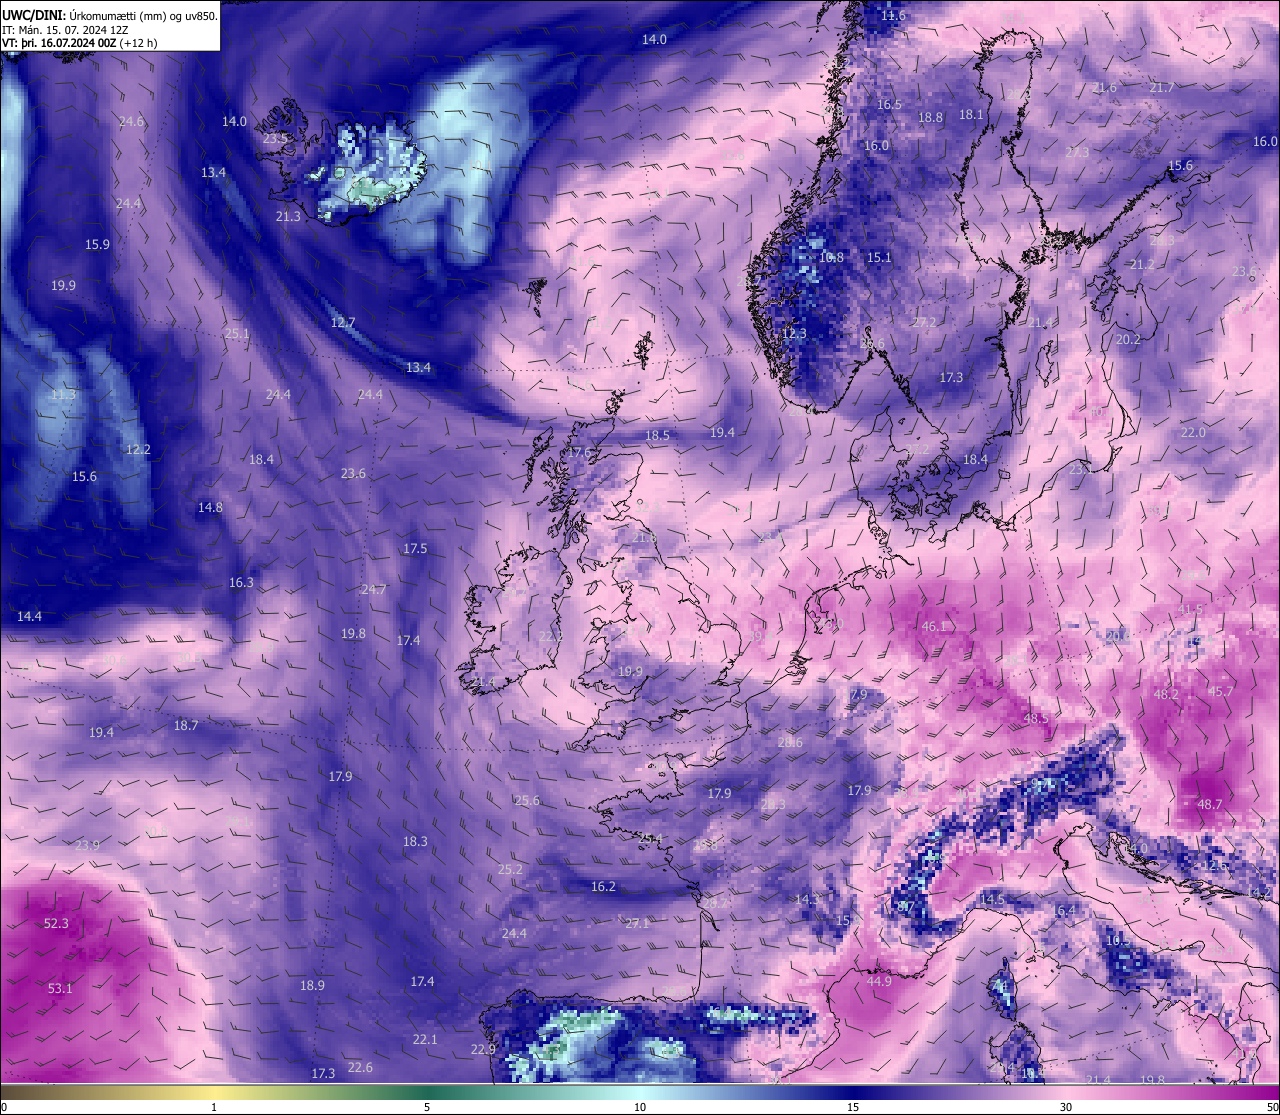
Task: Click the 18.8 value over Scandinavia
Action: [x=930, y=117]
